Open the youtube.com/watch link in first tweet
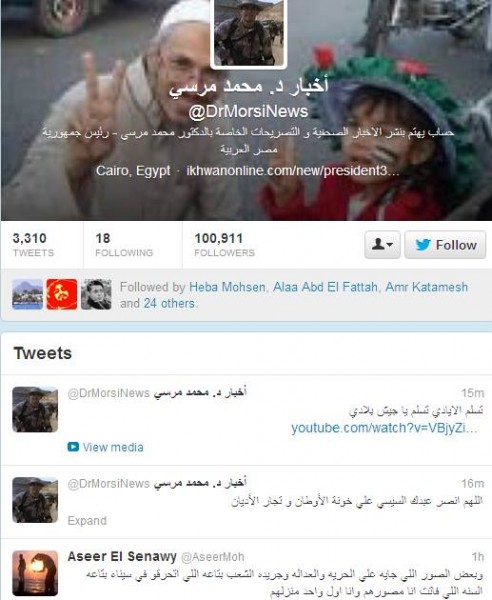The height and width of the screenshot is (600, 492). coord(384,428)
